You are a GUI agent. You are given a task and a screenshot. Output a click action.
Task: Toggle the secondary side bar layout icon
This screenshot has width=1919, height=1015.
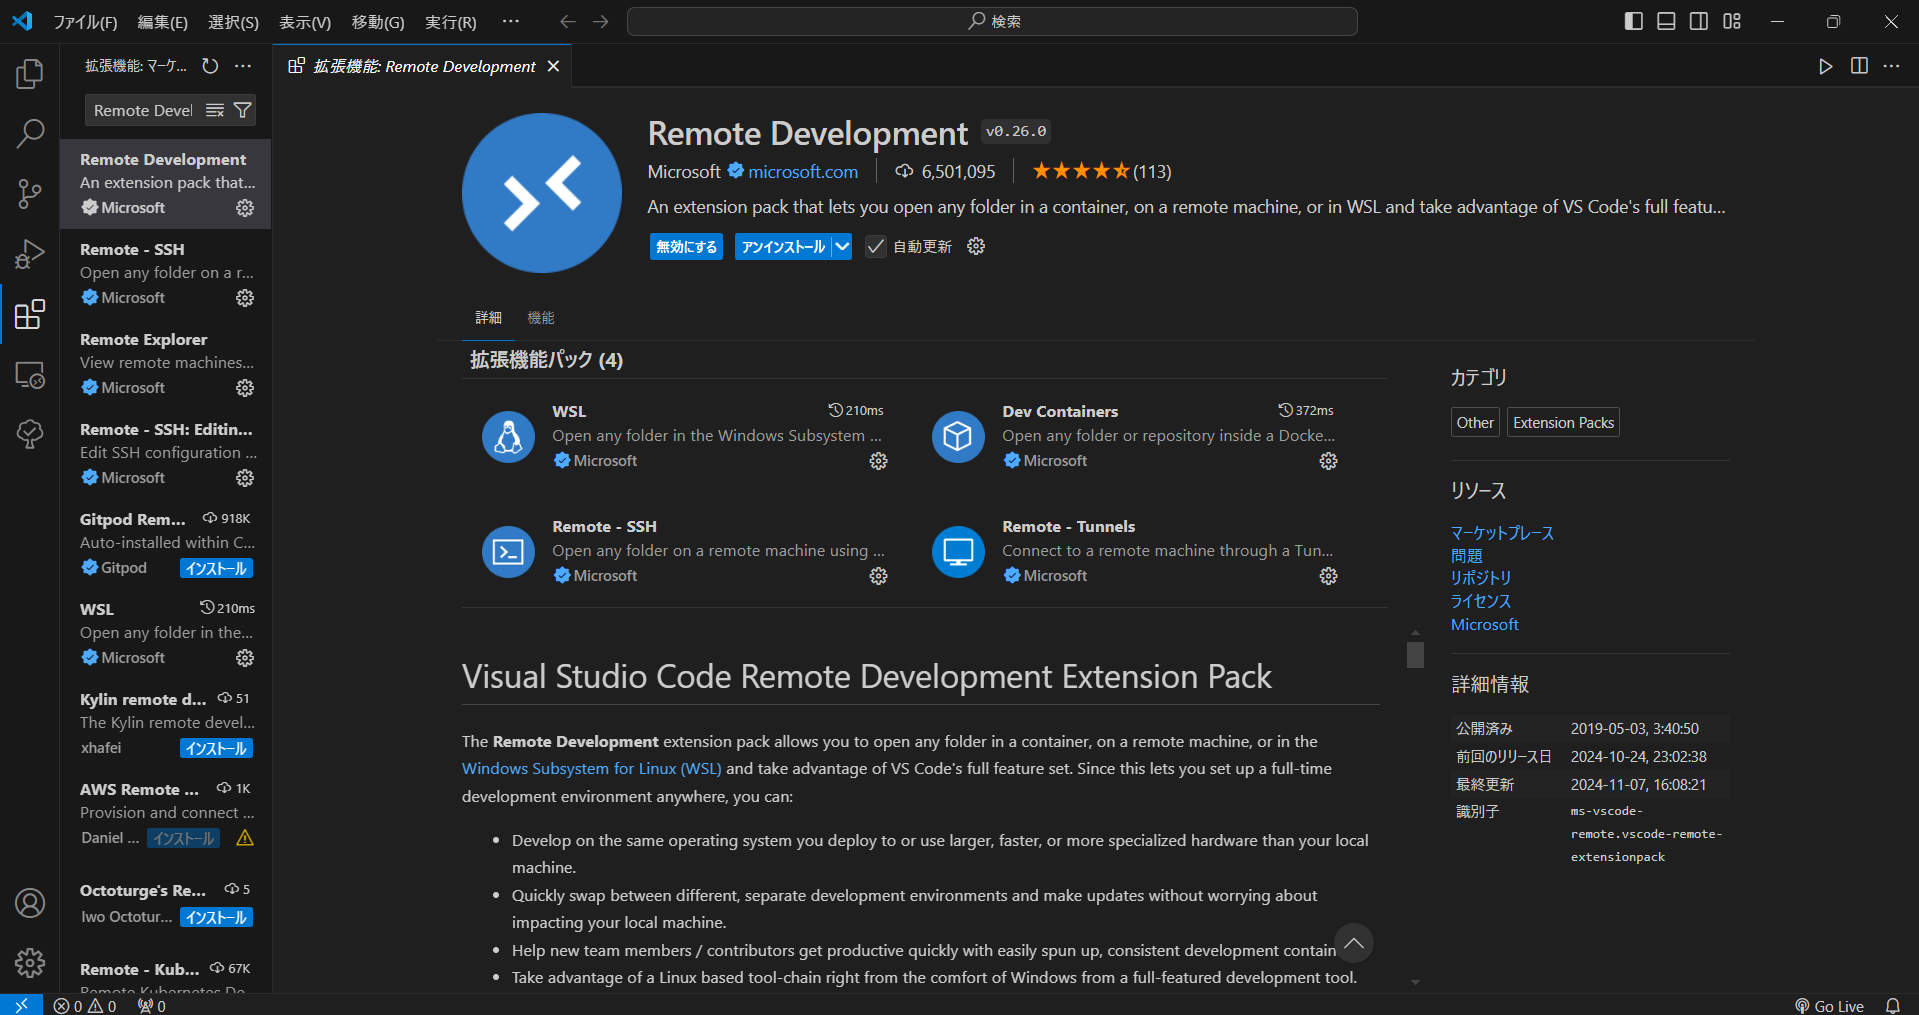1699,21
